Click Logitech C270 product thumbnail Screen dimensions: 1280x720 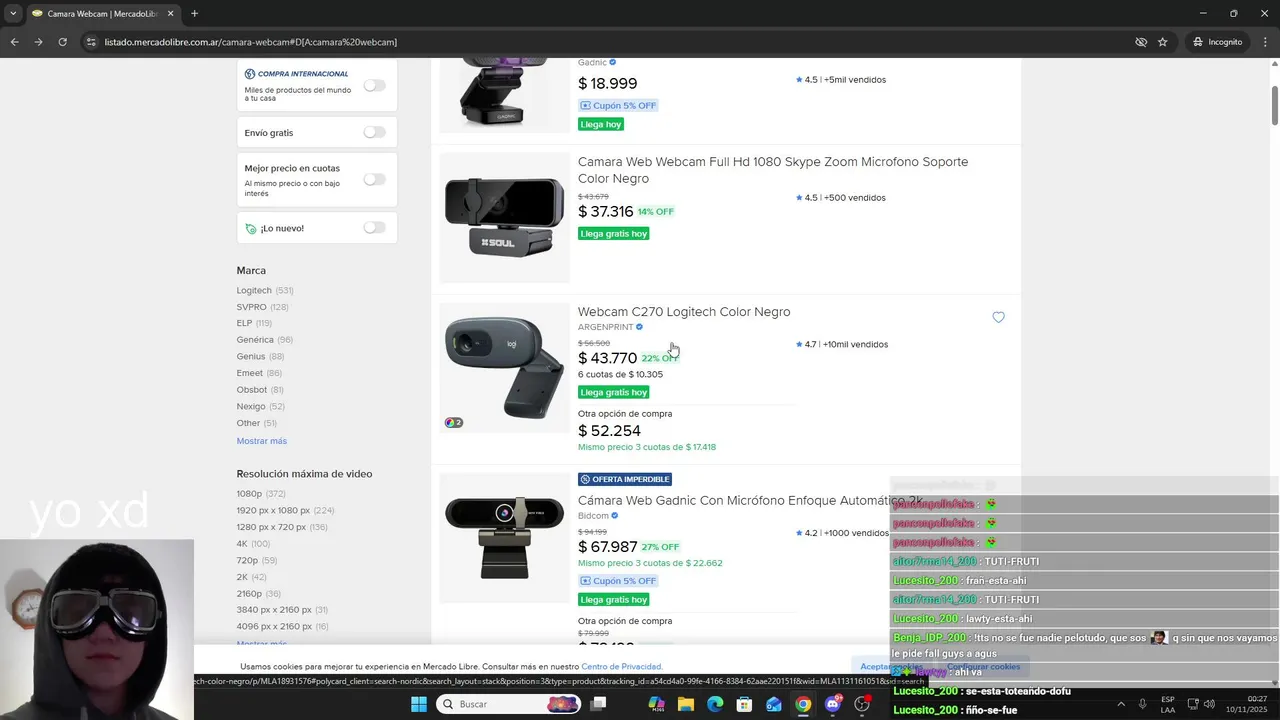pos(504,368)
